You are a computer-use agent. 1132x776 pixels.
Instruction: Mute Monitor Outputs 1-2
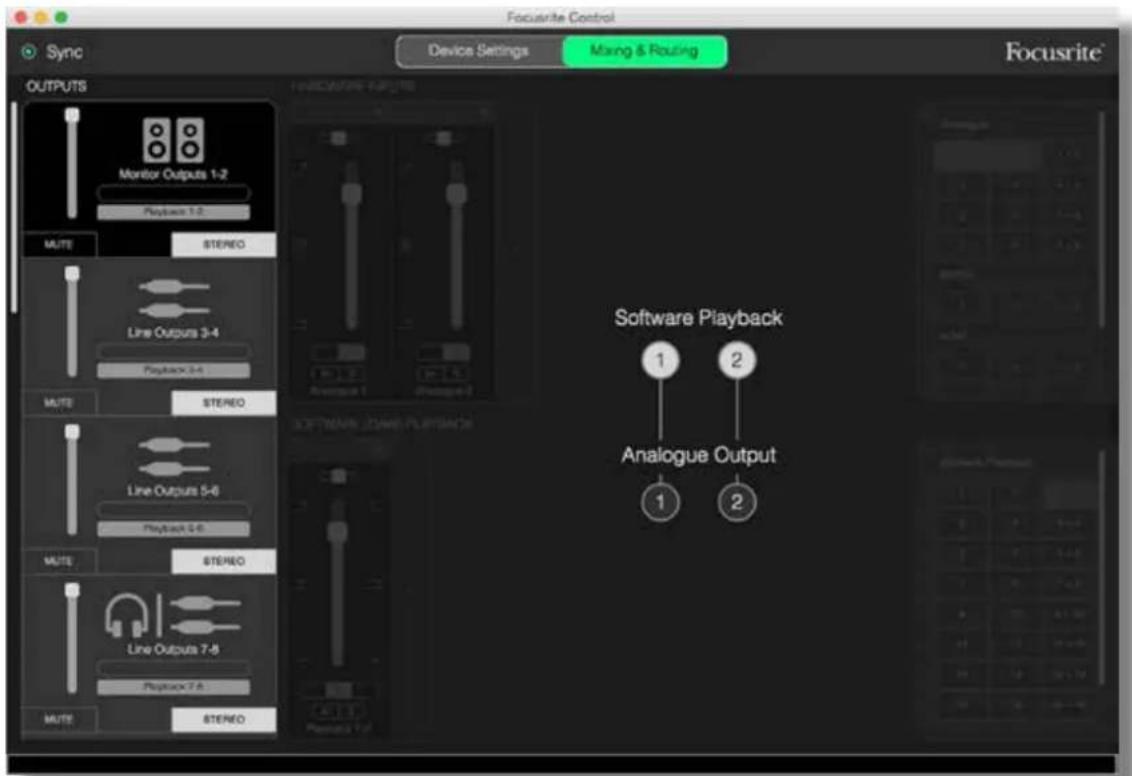click(59, 245)
